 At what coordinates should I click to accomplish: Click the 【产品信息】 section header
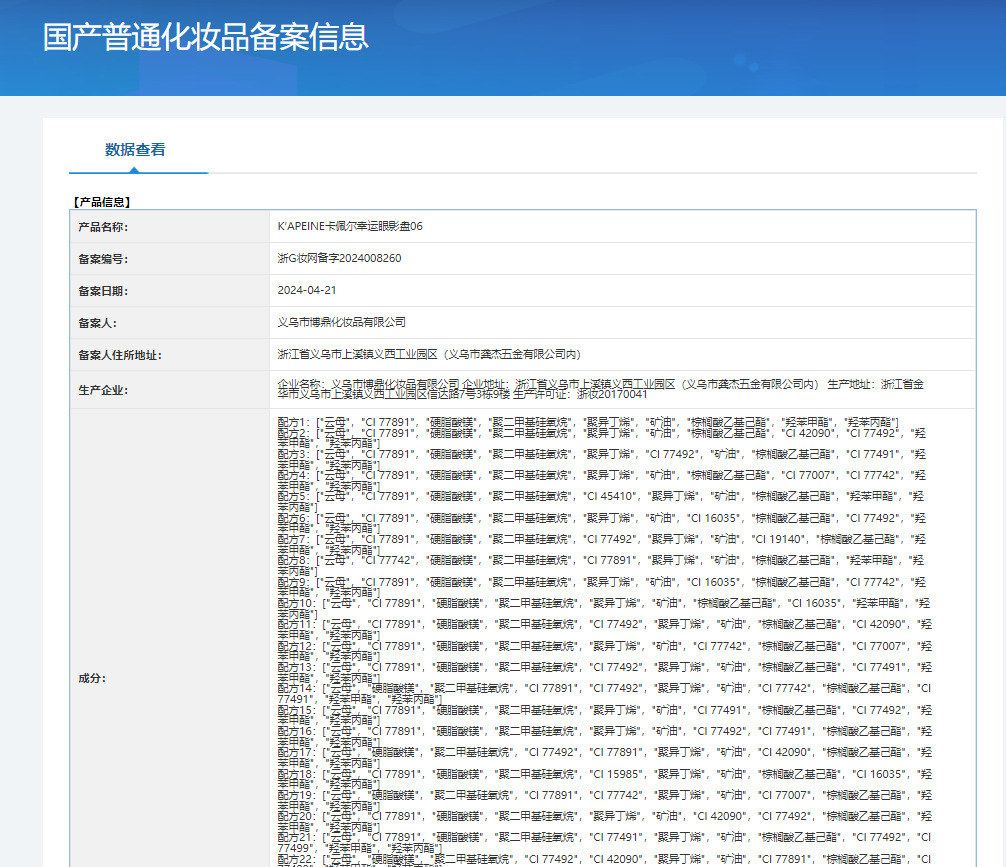[x=102, y=201]
